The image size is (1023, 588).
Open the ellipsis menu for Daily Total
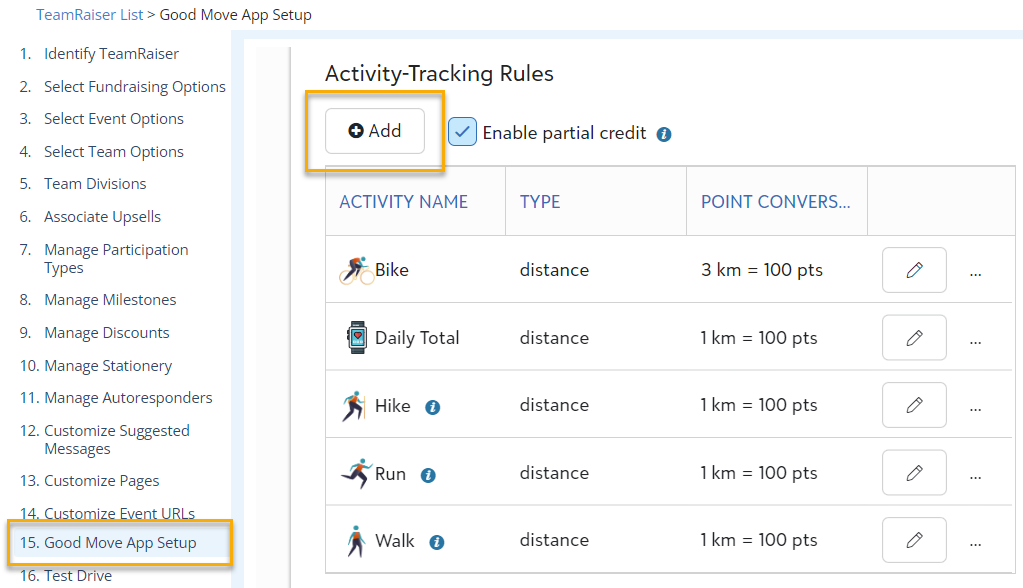click(975, 341)
